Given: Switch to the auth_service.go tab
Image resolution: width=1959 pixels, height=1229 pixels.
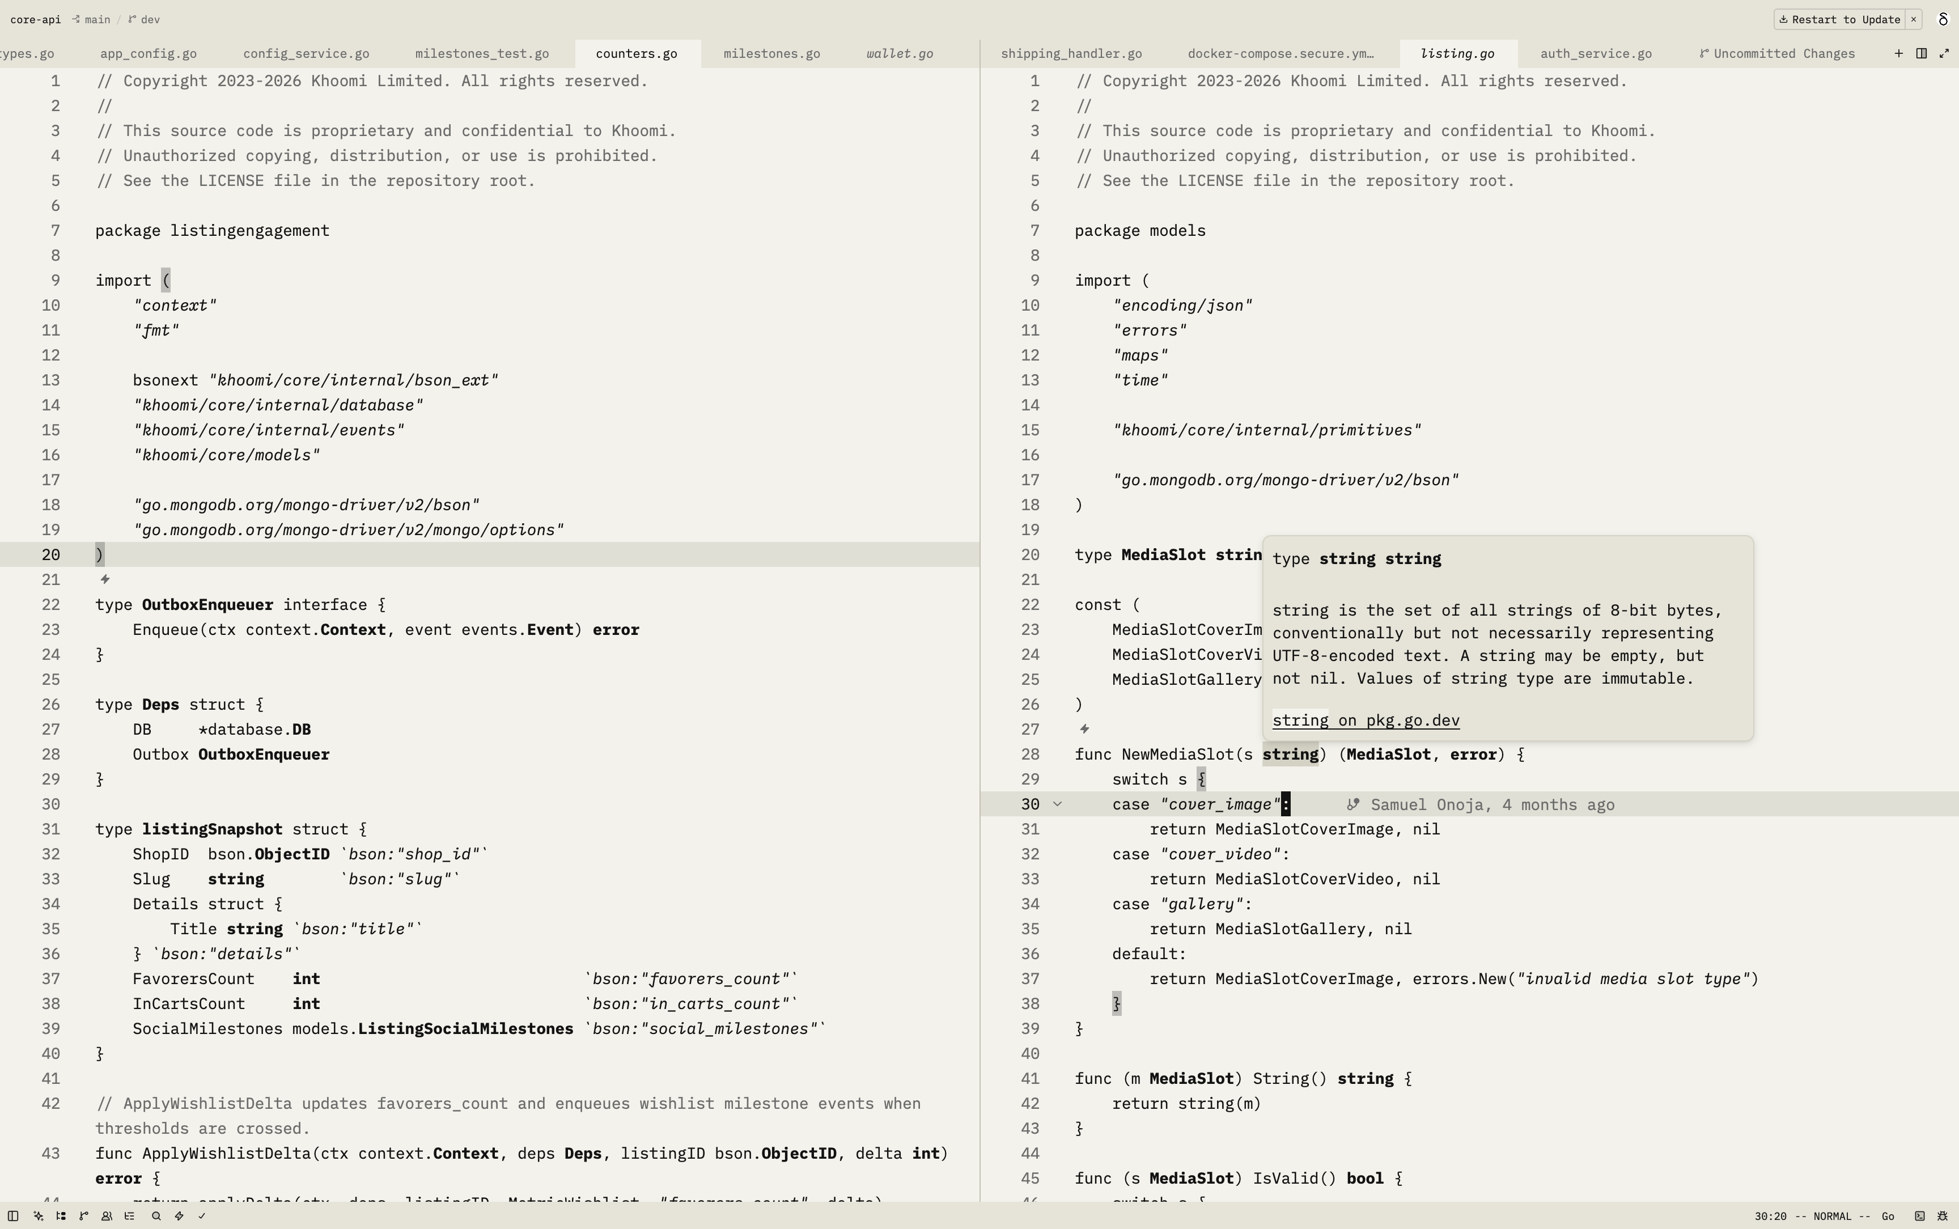Looking at the screenshot, I should [x=1596, y=53].
